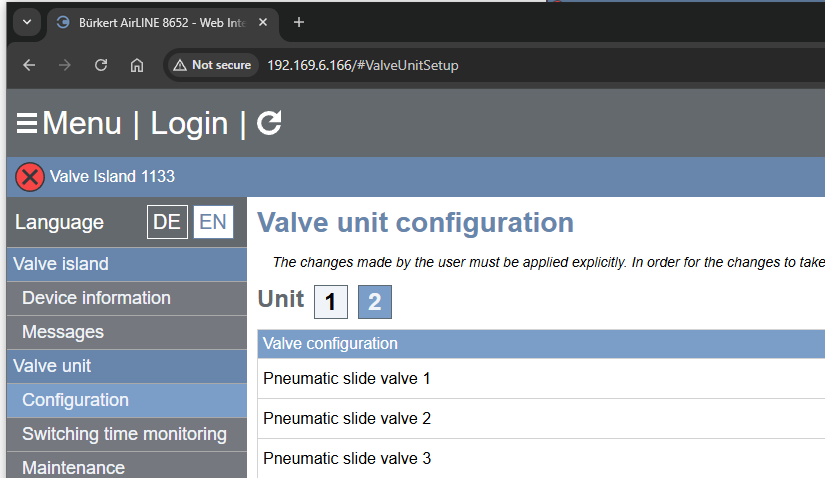
Task: Select Unit 2
Action: tap(375, 302)
